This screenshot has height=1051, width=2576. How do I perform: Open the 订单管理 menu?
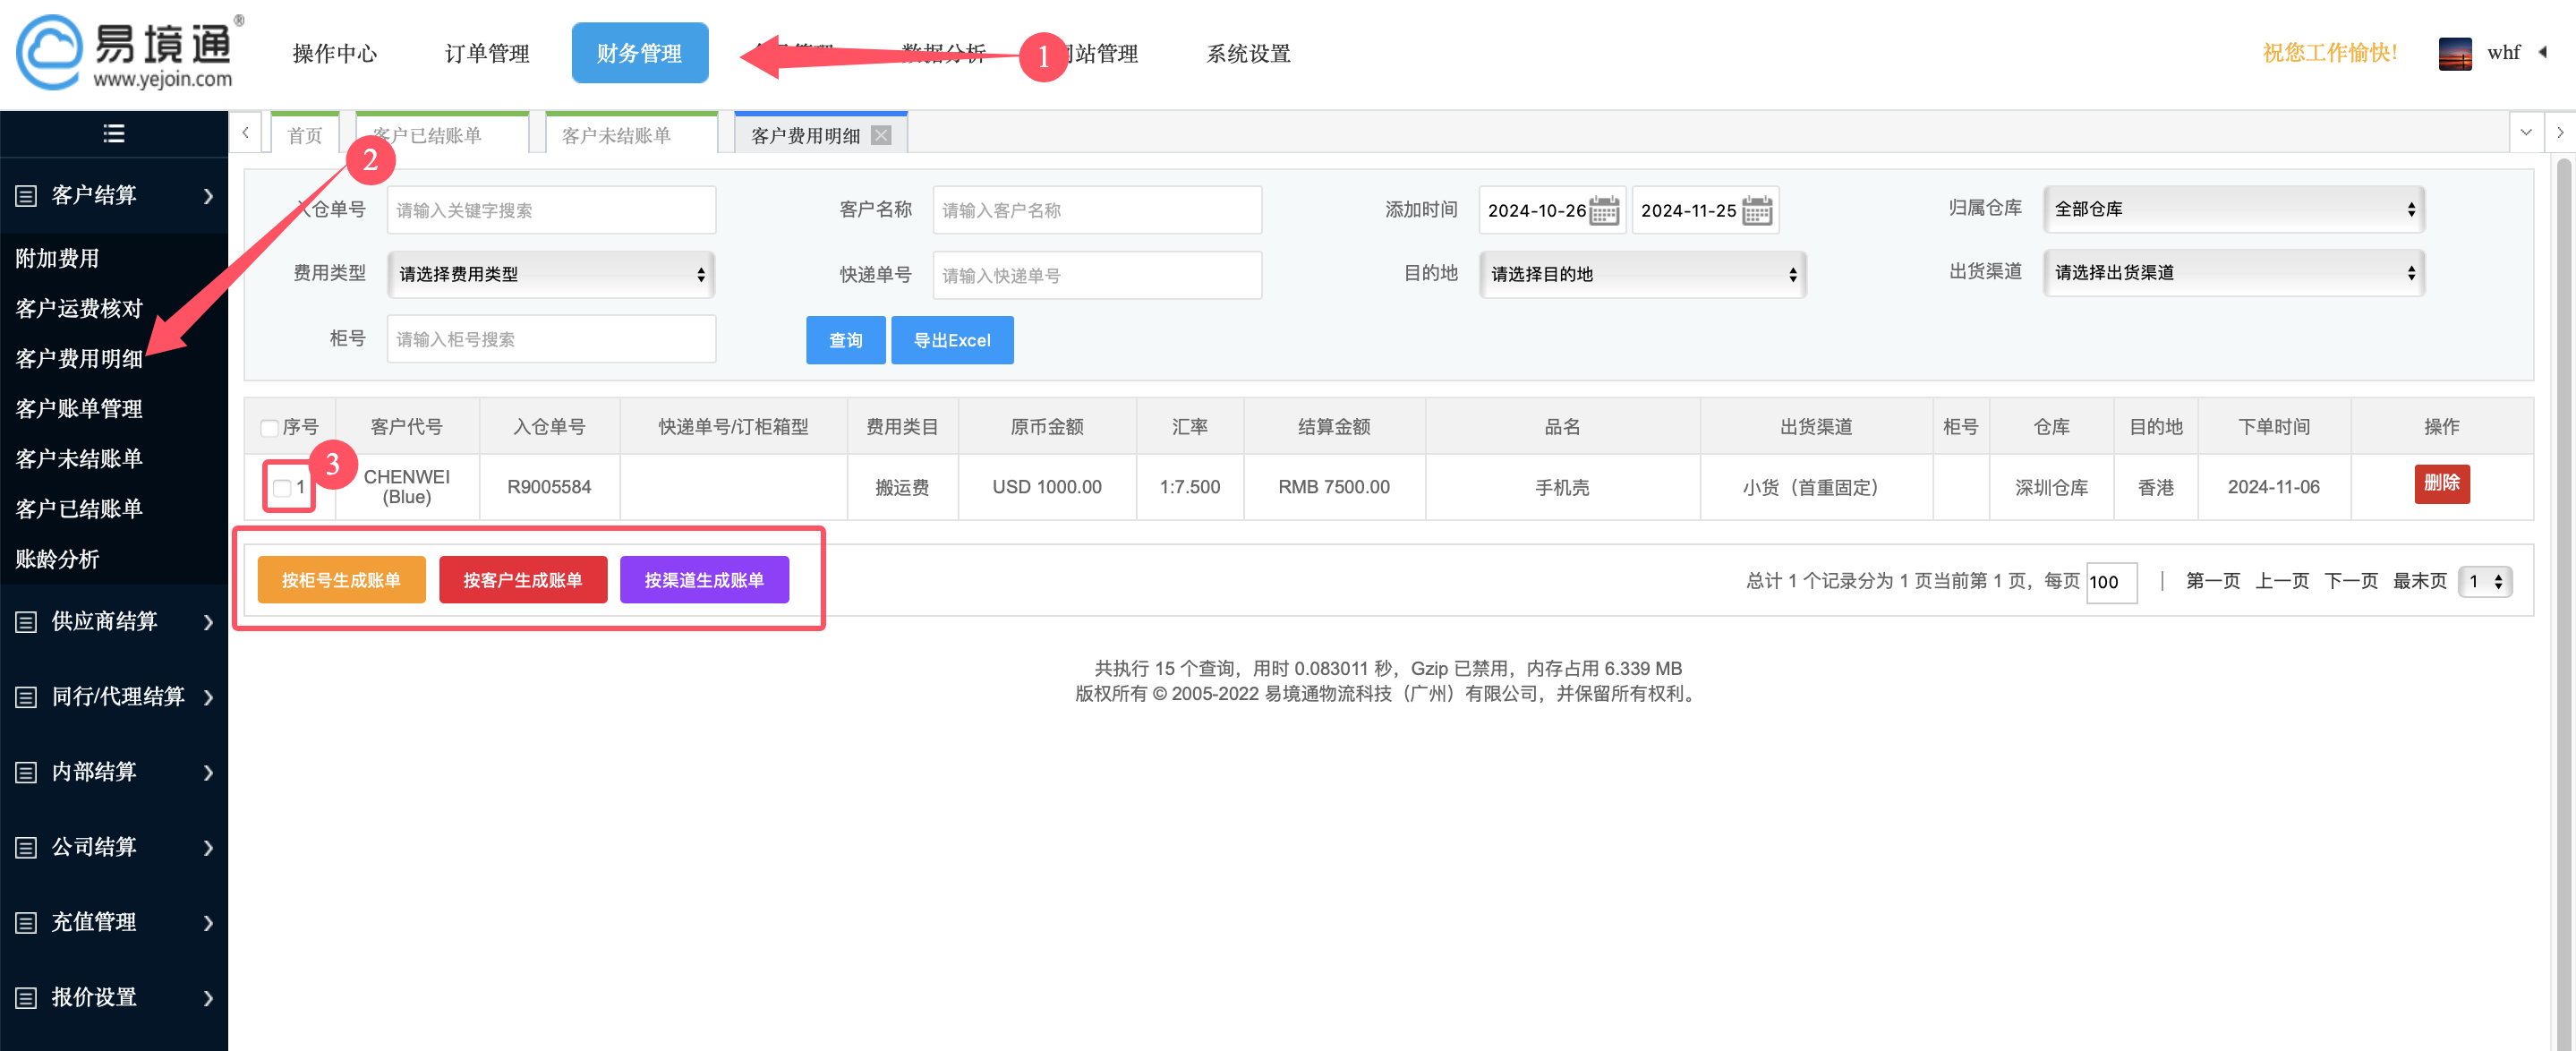pyautogui.click(x=487, y=53)
